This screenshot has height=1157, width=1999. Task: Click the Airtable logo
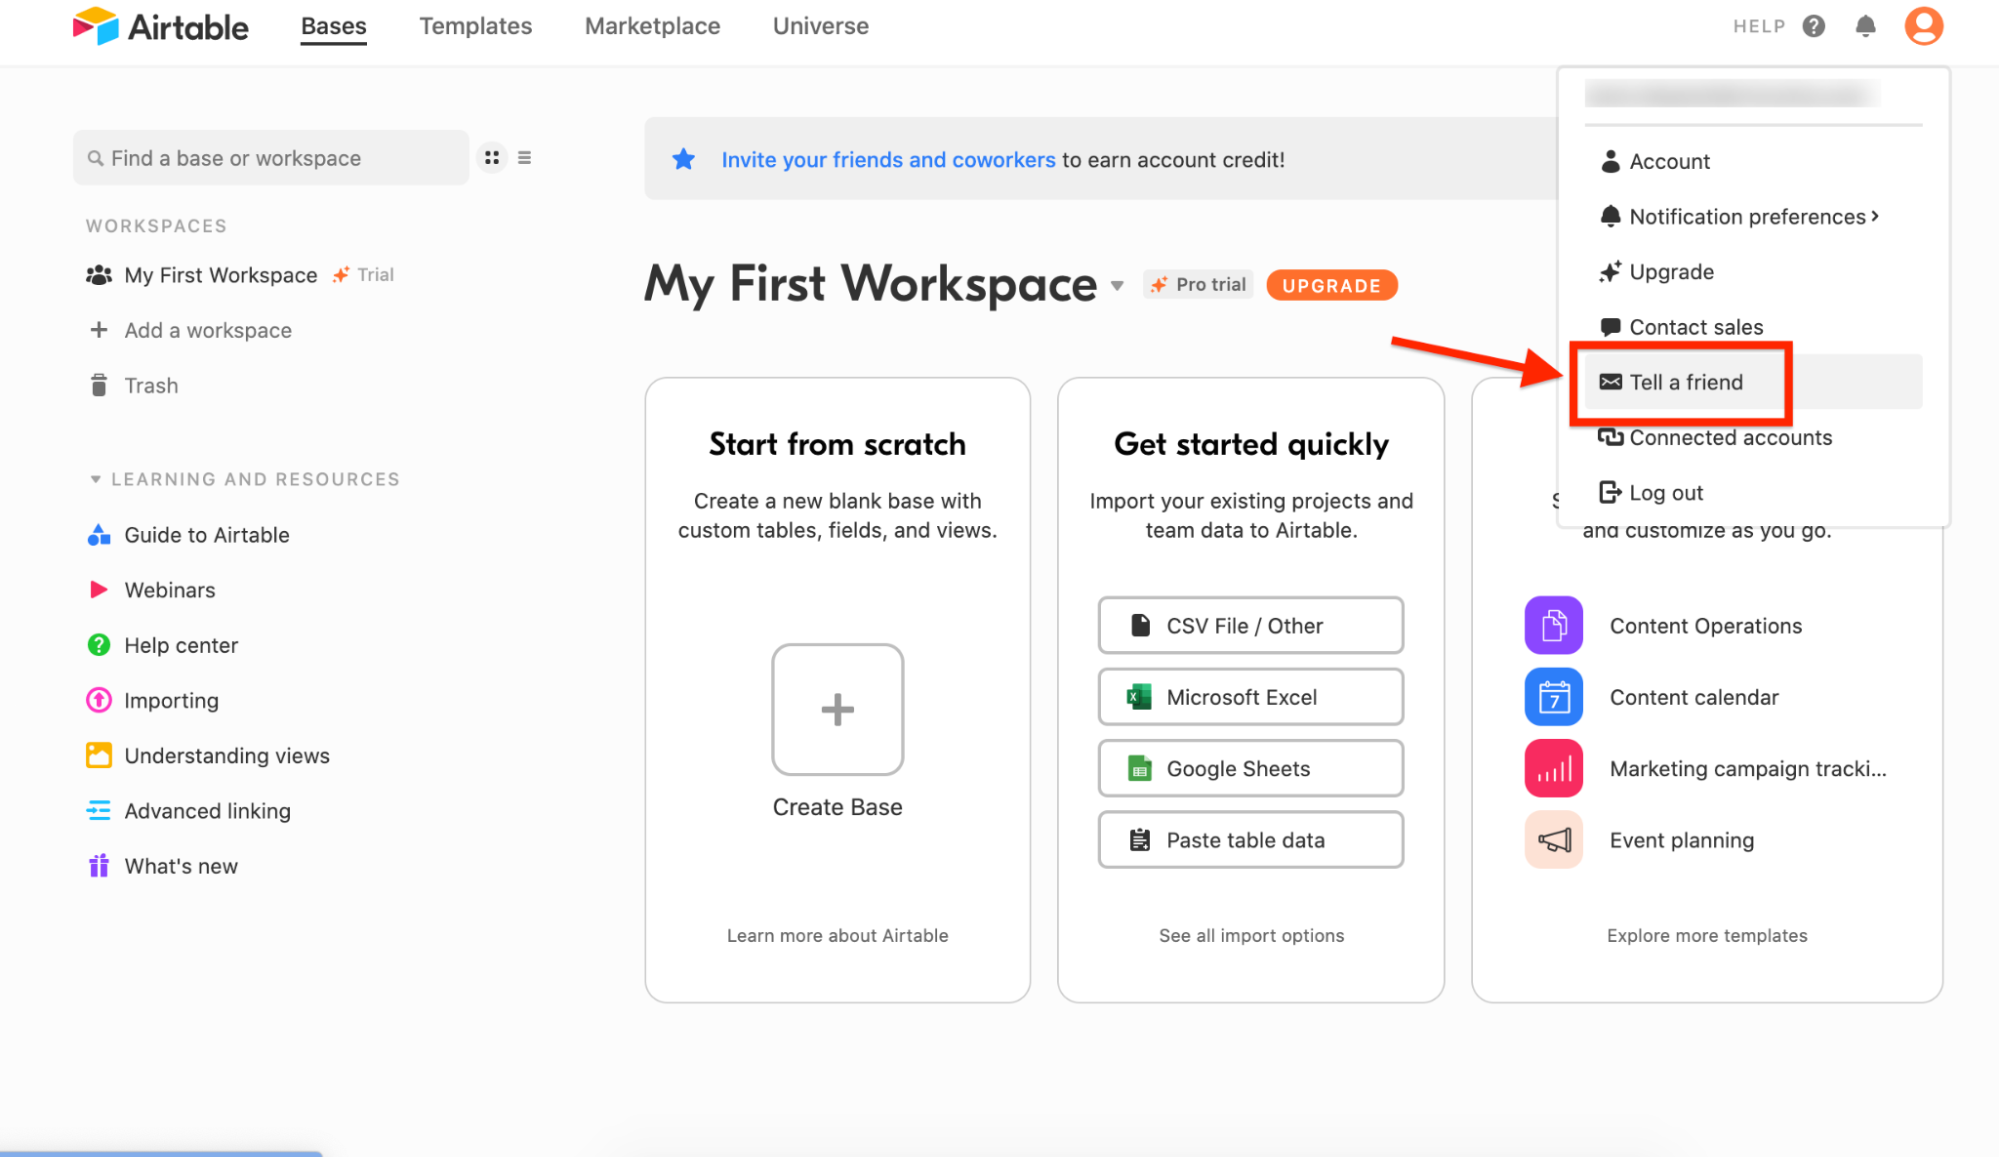[160, 26]
